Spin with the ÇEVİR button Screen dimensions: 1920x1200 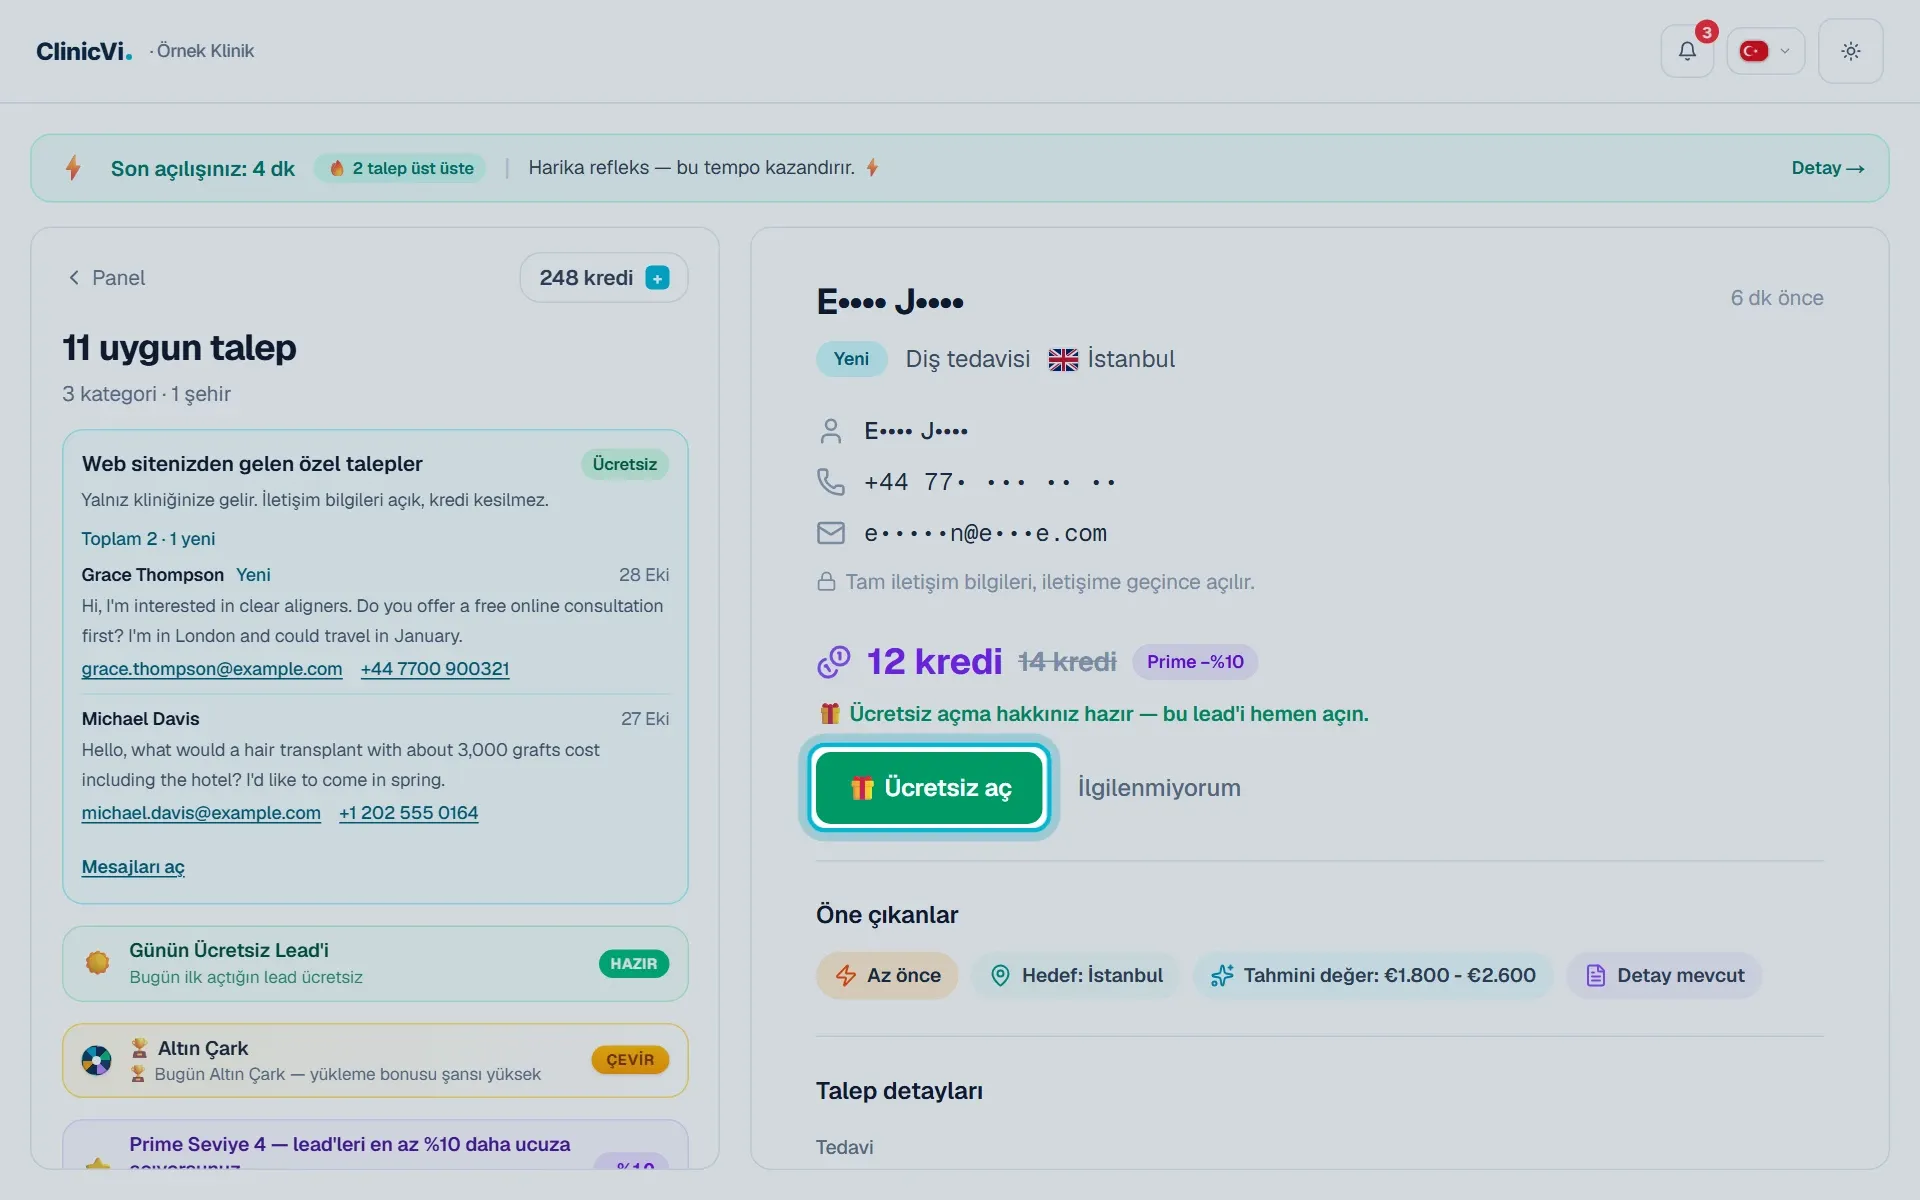pyautogui.click(x=630, y=1060)
